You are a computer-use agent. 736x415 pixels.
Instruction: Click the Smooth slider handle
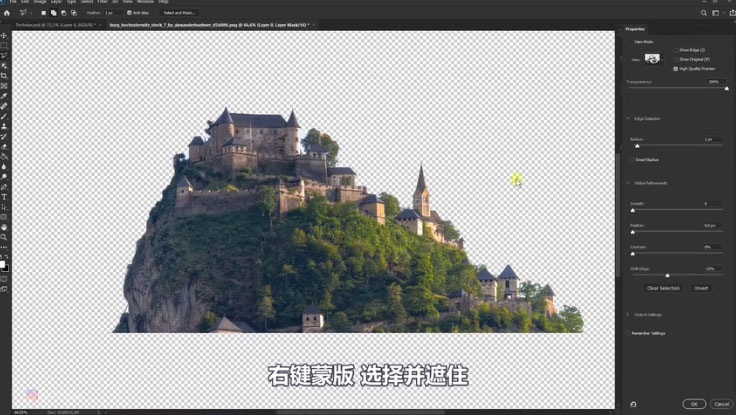point(633,210)
